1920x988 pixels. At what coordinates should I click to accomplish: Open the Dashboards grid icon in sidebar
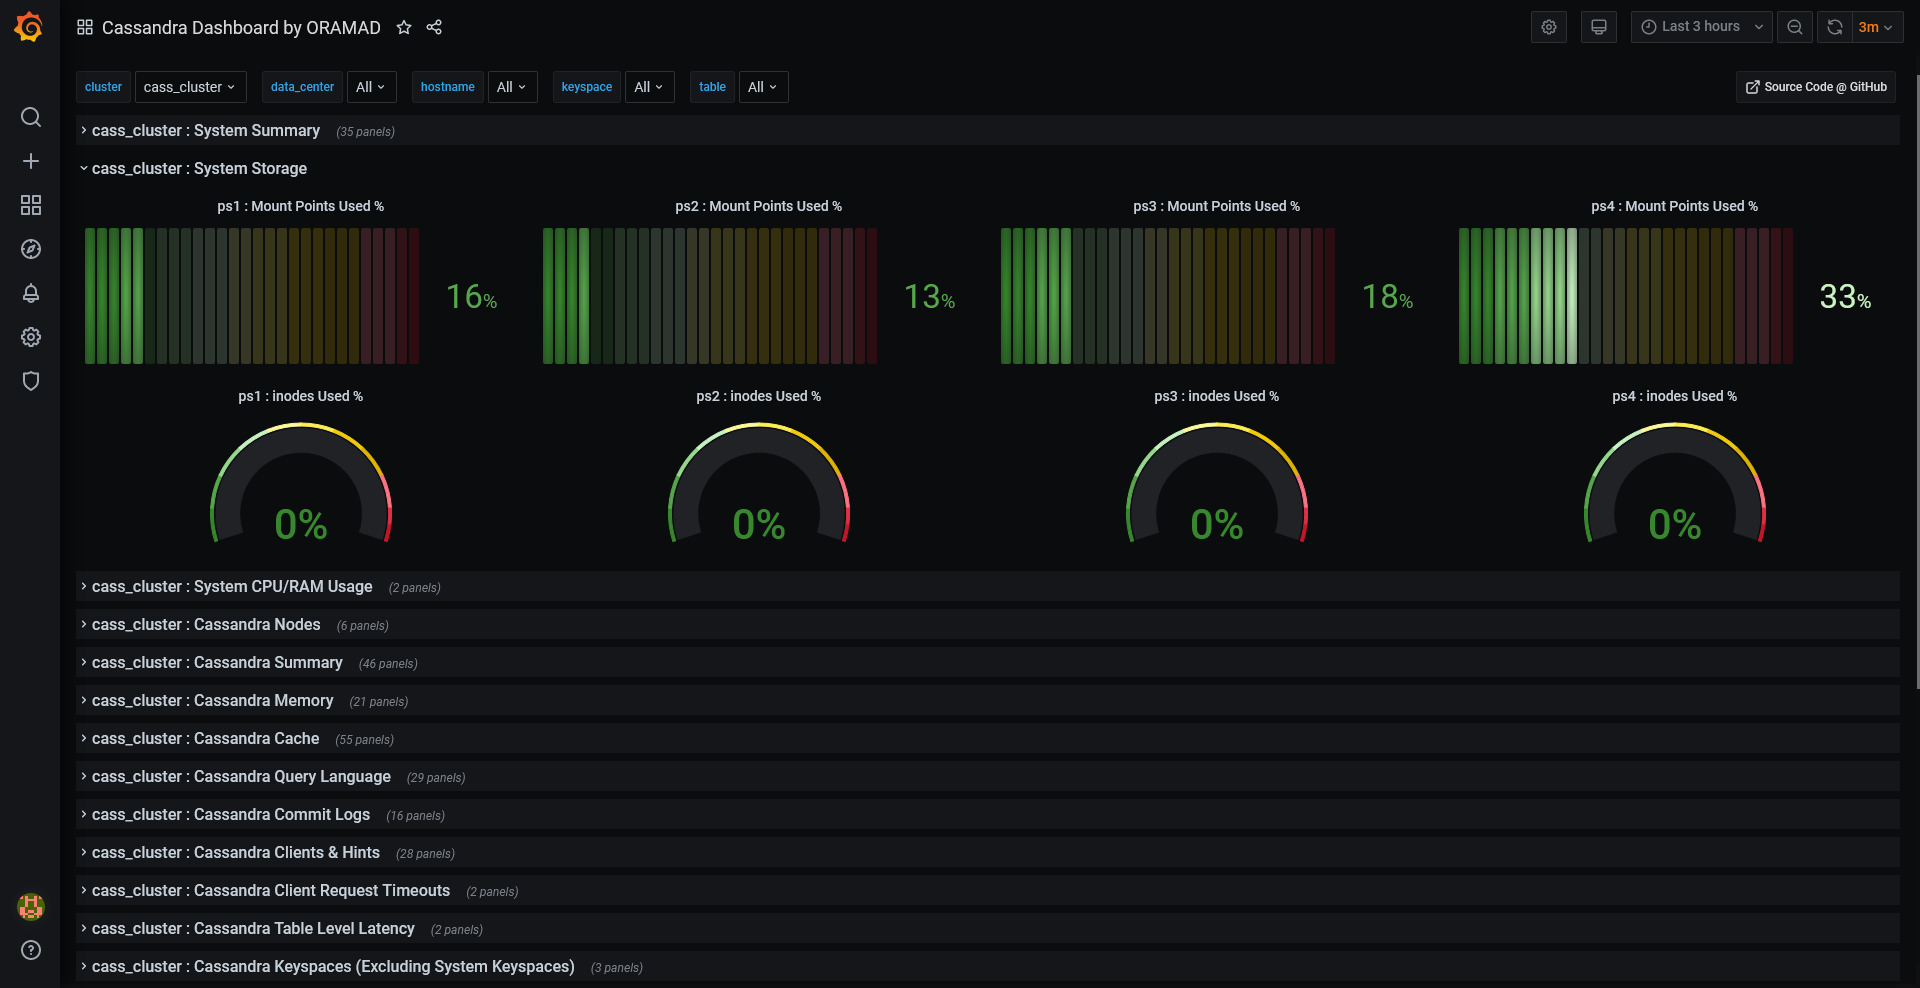[x=31, y=205]
